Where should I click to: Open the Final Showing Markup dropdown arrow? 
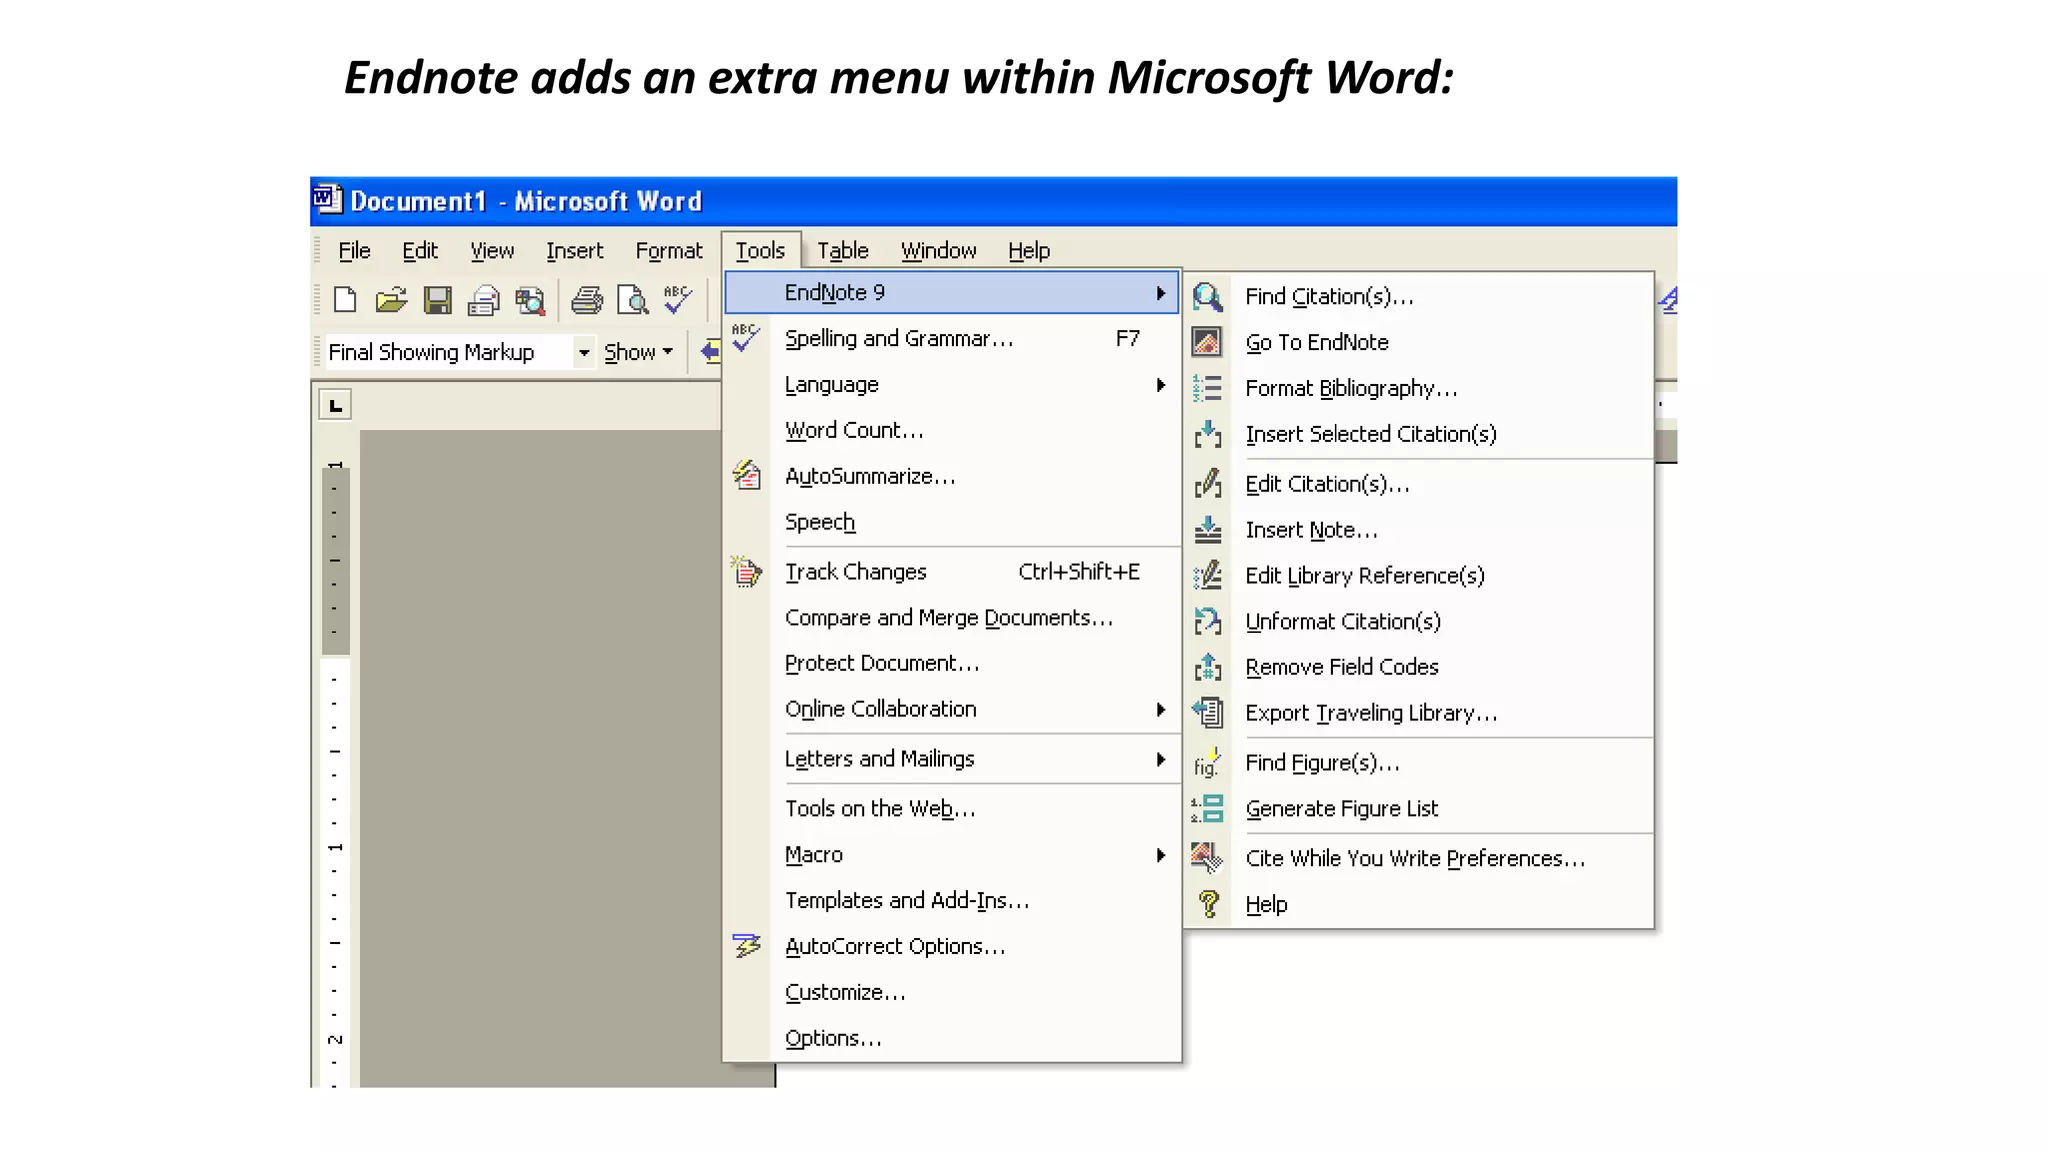click(584, 352)
